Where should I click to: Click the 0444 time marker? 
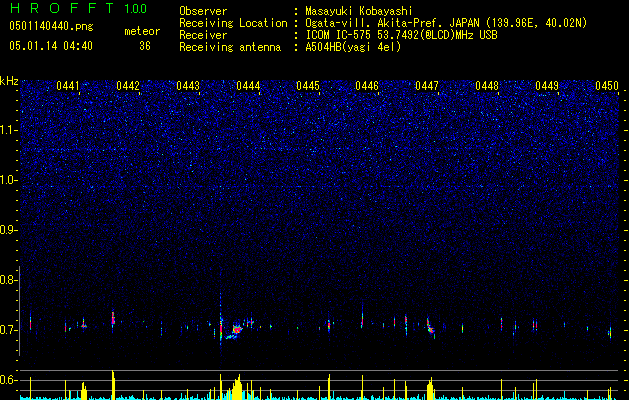point(248,86)
